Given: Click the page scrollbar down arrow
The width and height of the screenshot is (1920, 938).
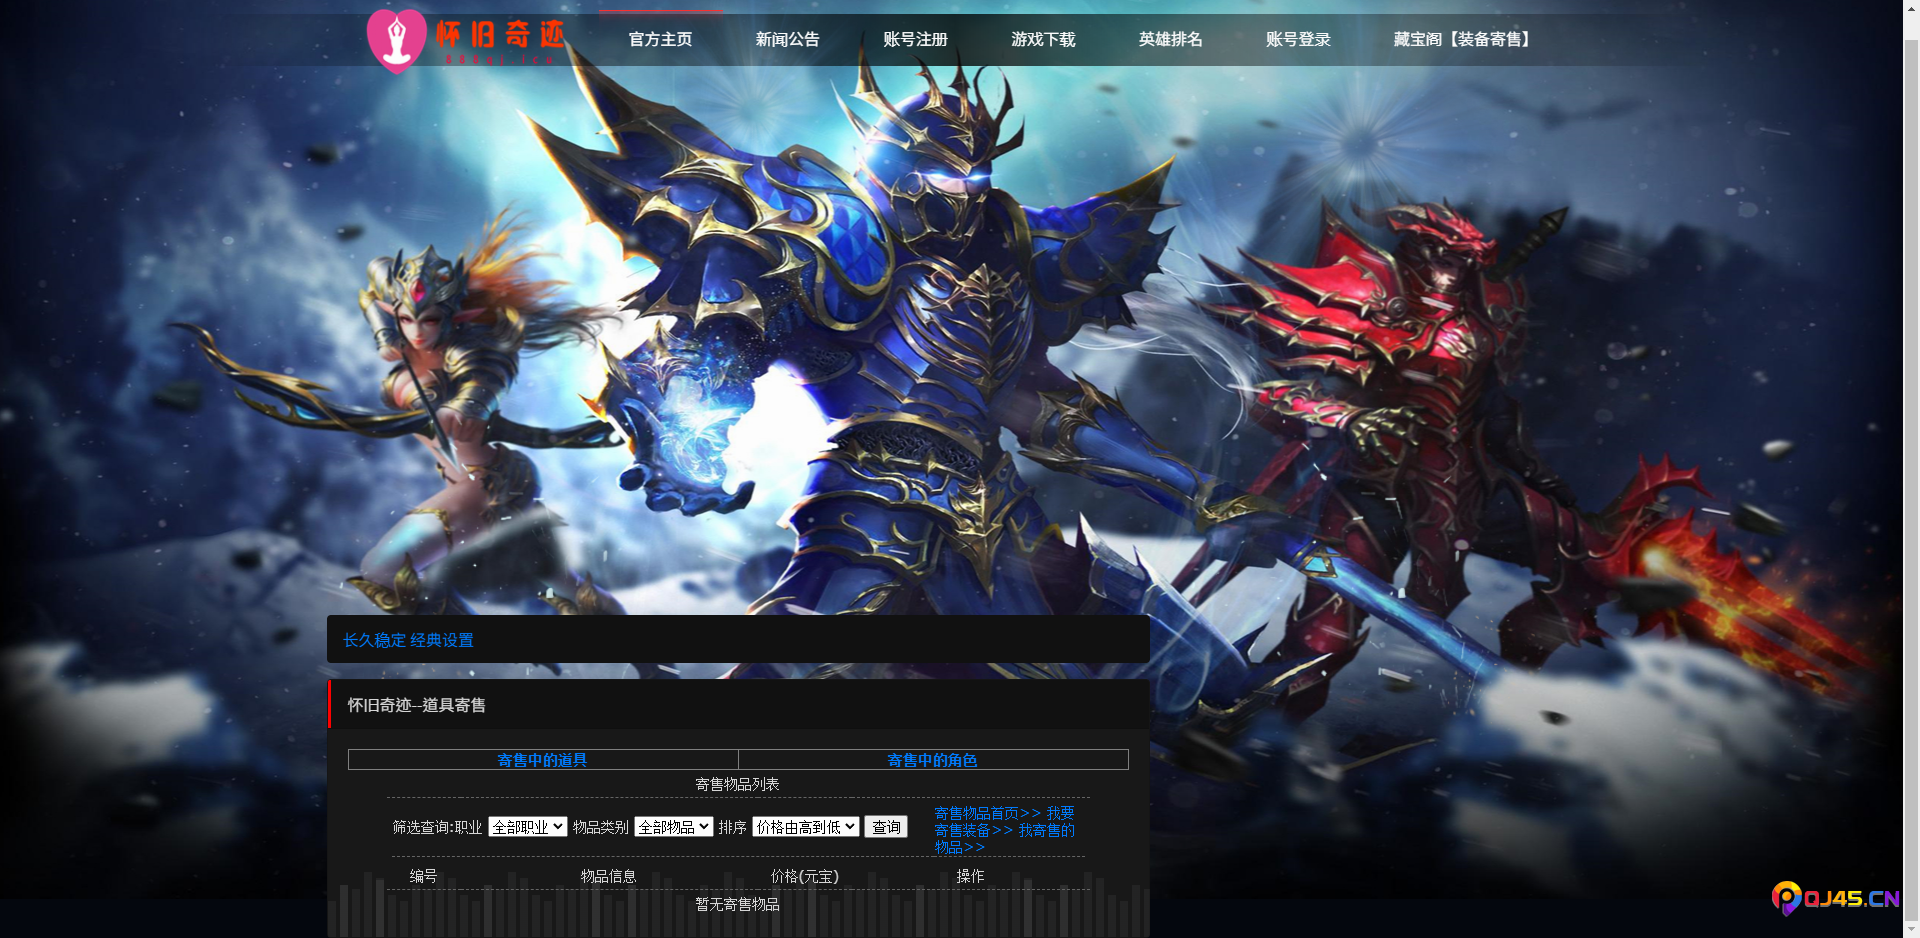Looking at the screenshot, I should 1911,929.
